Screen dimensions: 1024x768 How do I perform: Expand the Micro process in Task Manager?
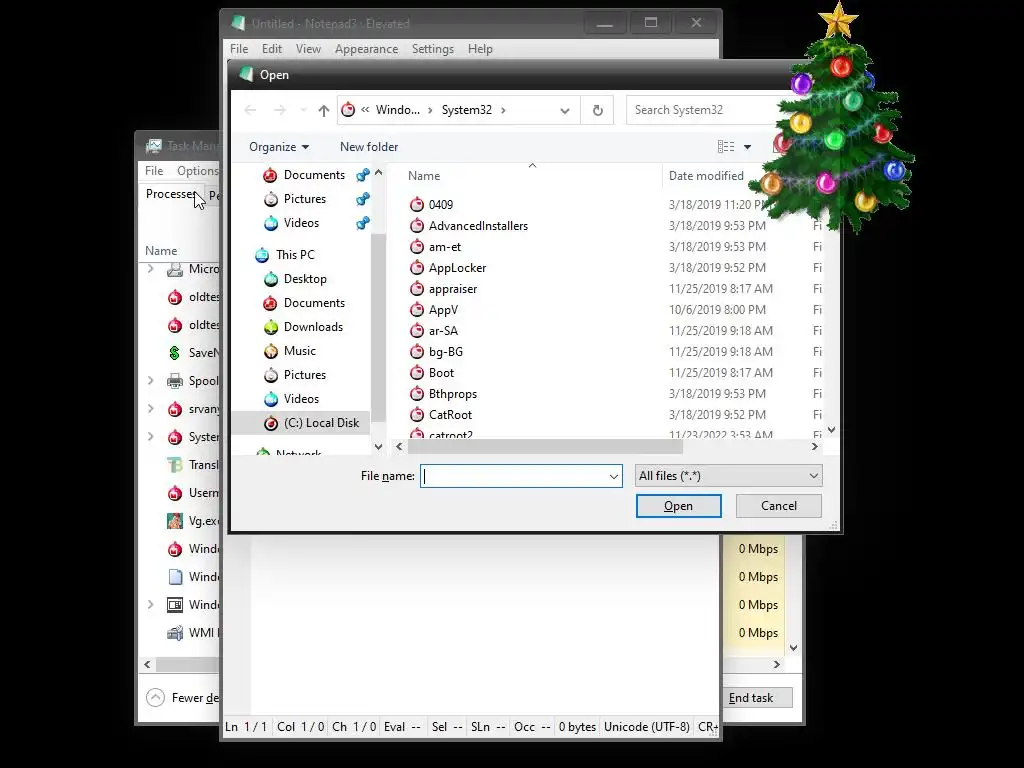tap(151, 269)
